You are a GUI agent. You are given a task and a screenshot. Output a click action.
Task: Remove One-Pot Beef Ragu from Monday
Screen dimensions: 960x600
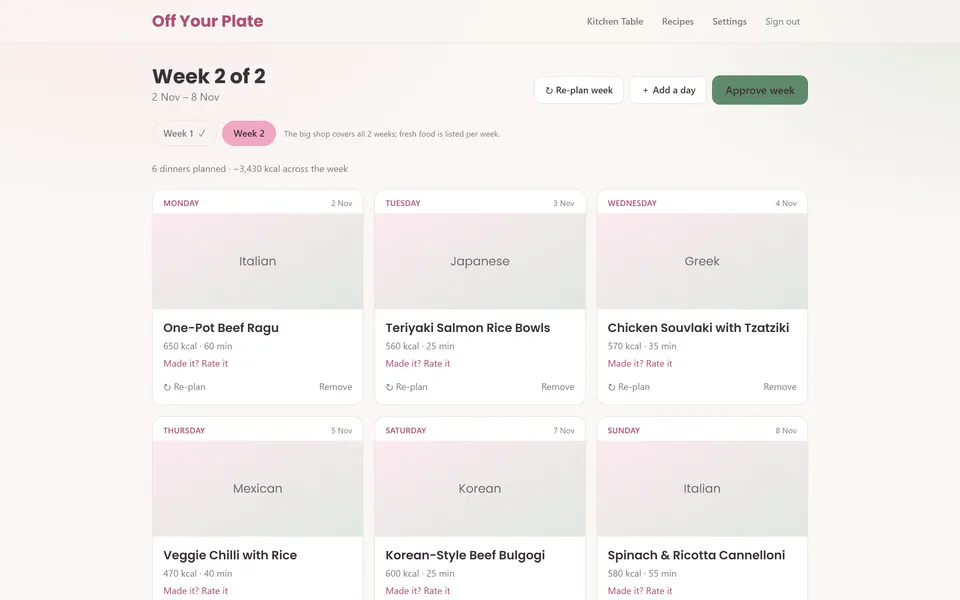(336, 387)
